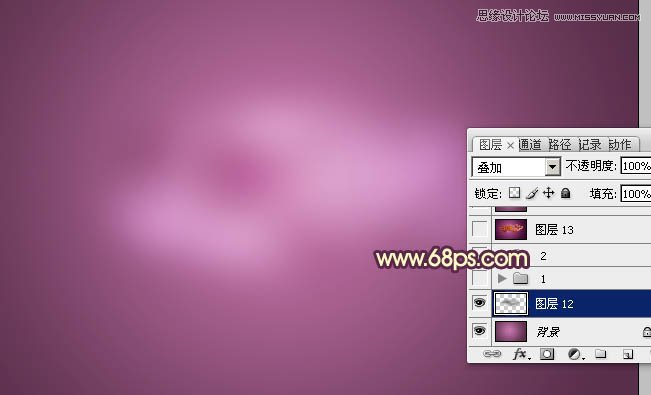Open the fx layer style menu
This screenshot has width=651, height=395.
pyautogui.click(x=521, y=354)
